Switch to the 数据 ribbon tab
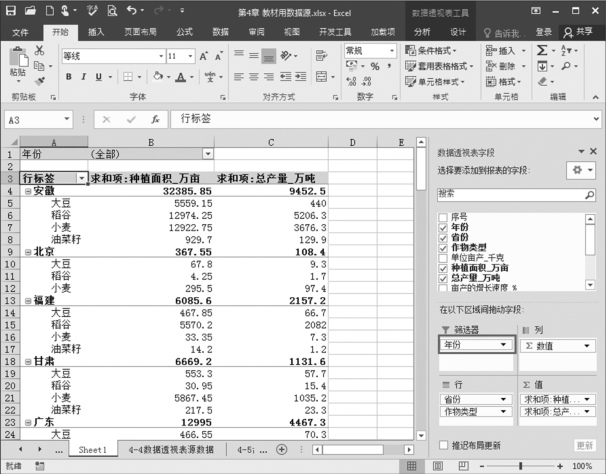Screen dimensions: 606x474 [220, 32]
